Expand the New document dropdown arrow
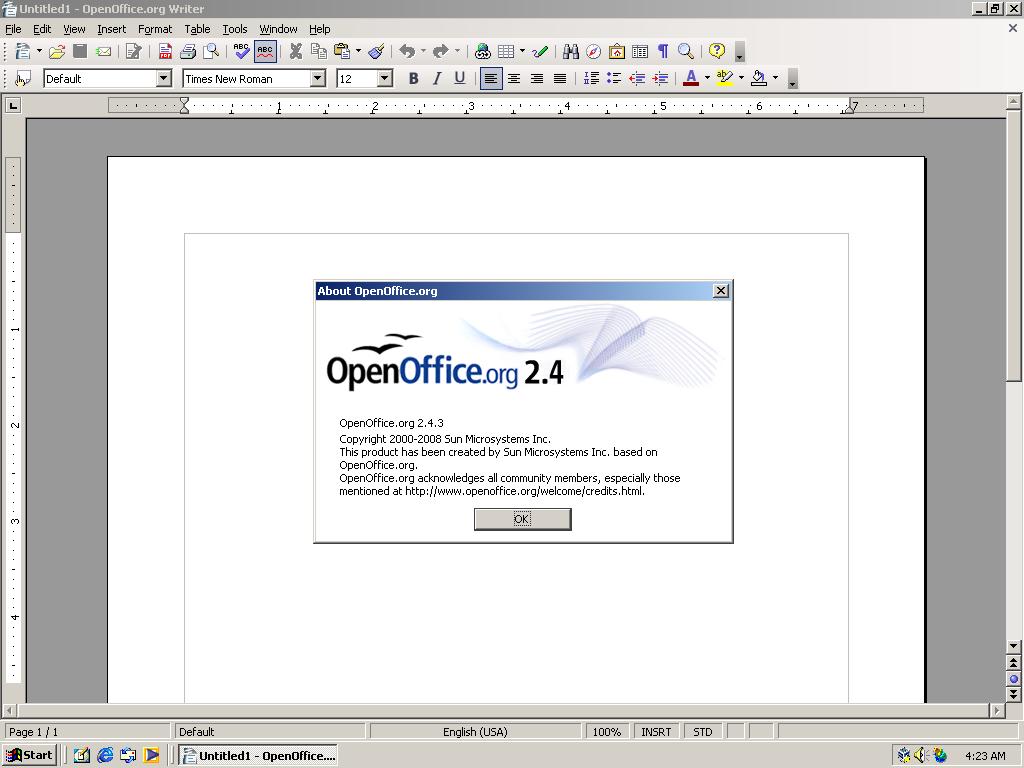1024x768 pixels. 39,51
